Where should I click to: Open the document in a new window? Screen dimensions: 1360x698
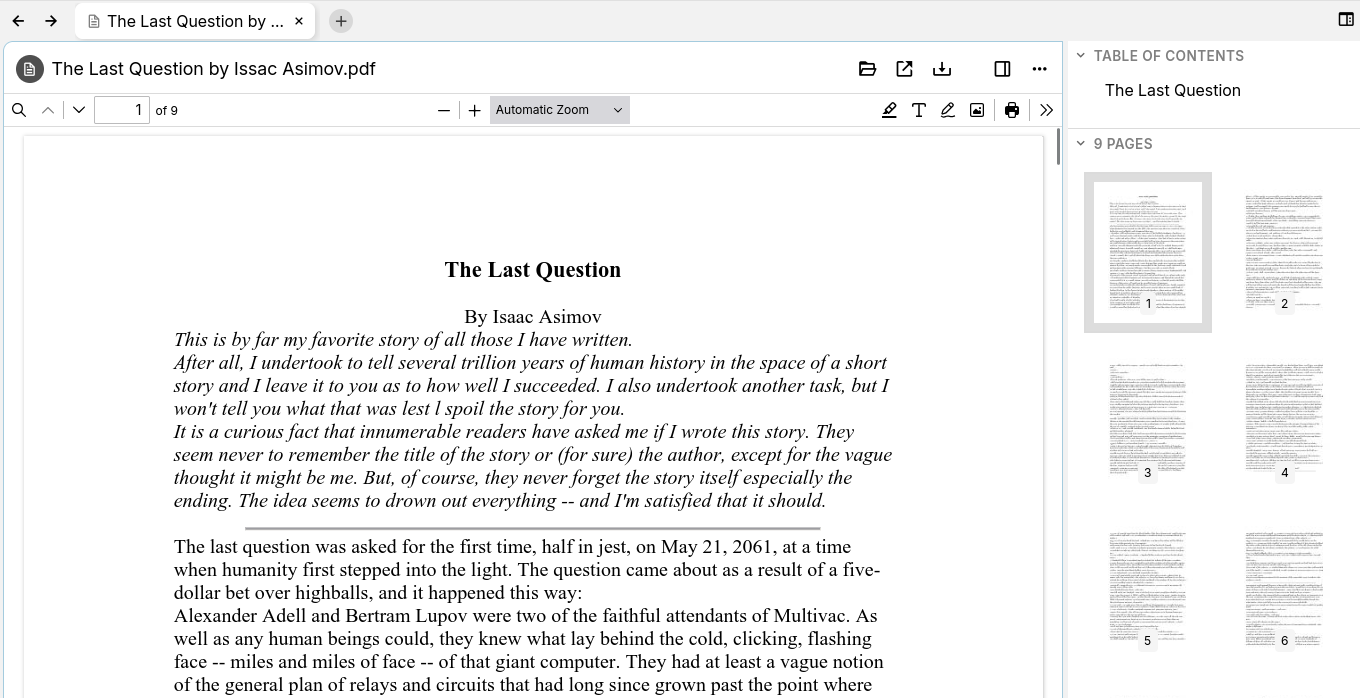point(904,68)
